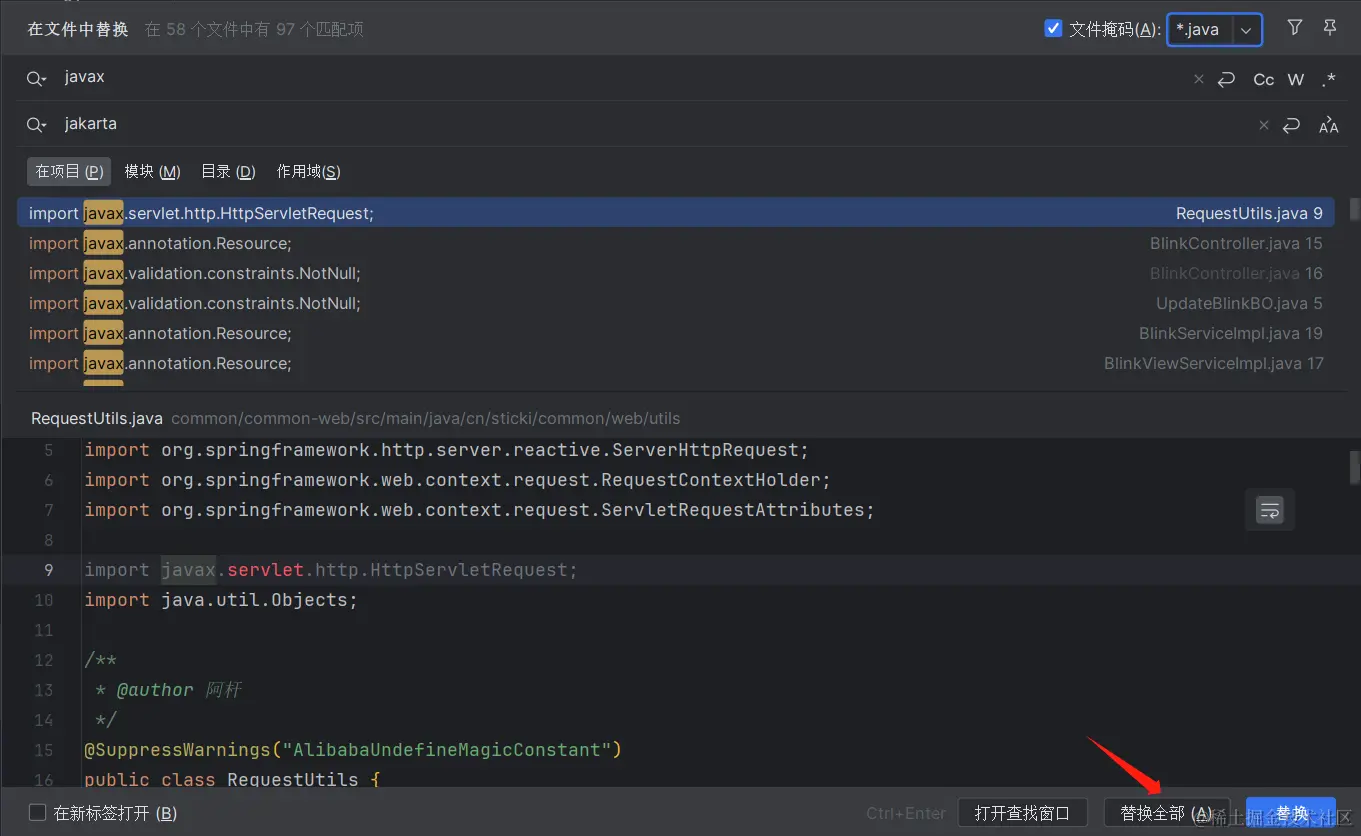Uncheck the 文件掩码 checkbox
Screen dimensions: 1361x836
pos(1053,28)
